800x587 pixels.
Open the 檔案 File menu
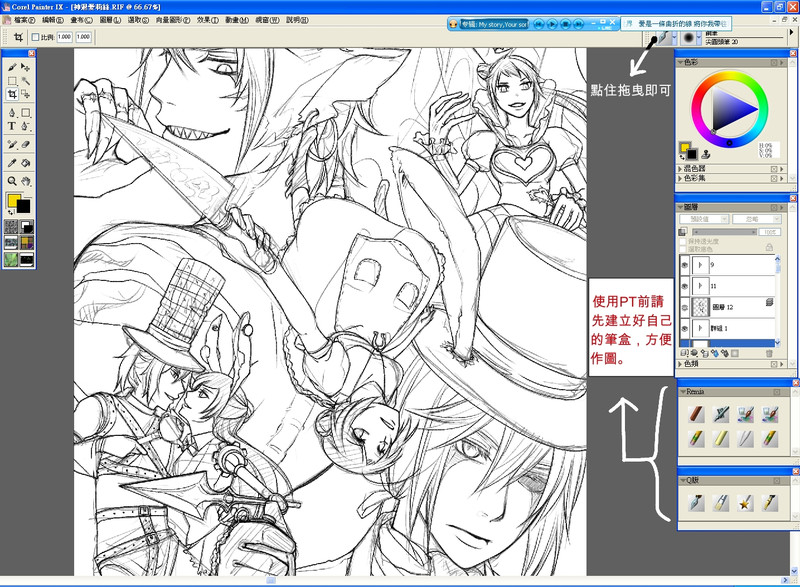24,20
